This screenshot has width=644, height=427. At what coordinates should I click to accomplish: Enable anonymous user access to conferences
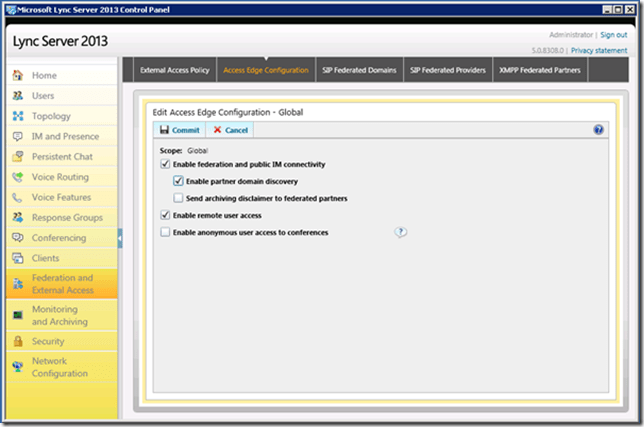[165, 232]
